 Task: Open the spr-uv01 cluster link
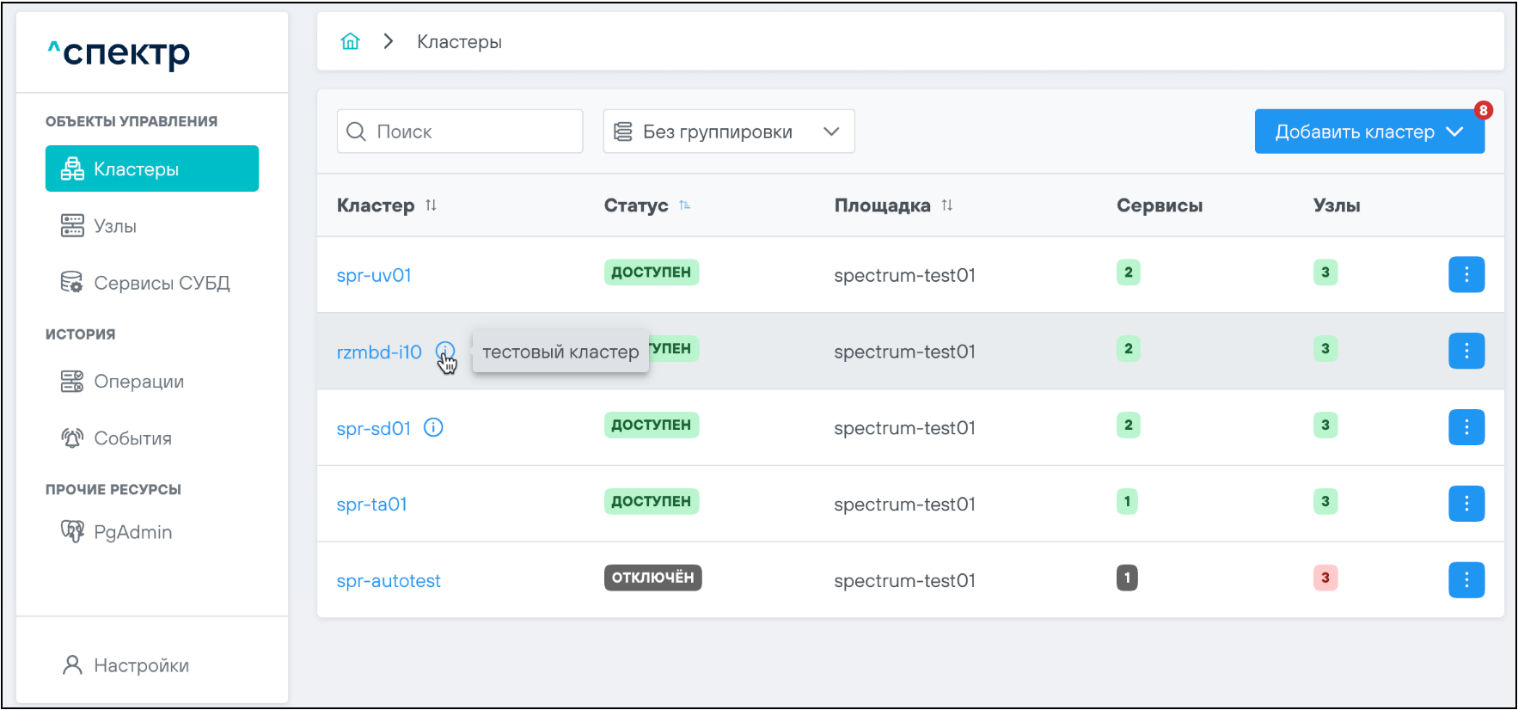click(x=374, y=275)
